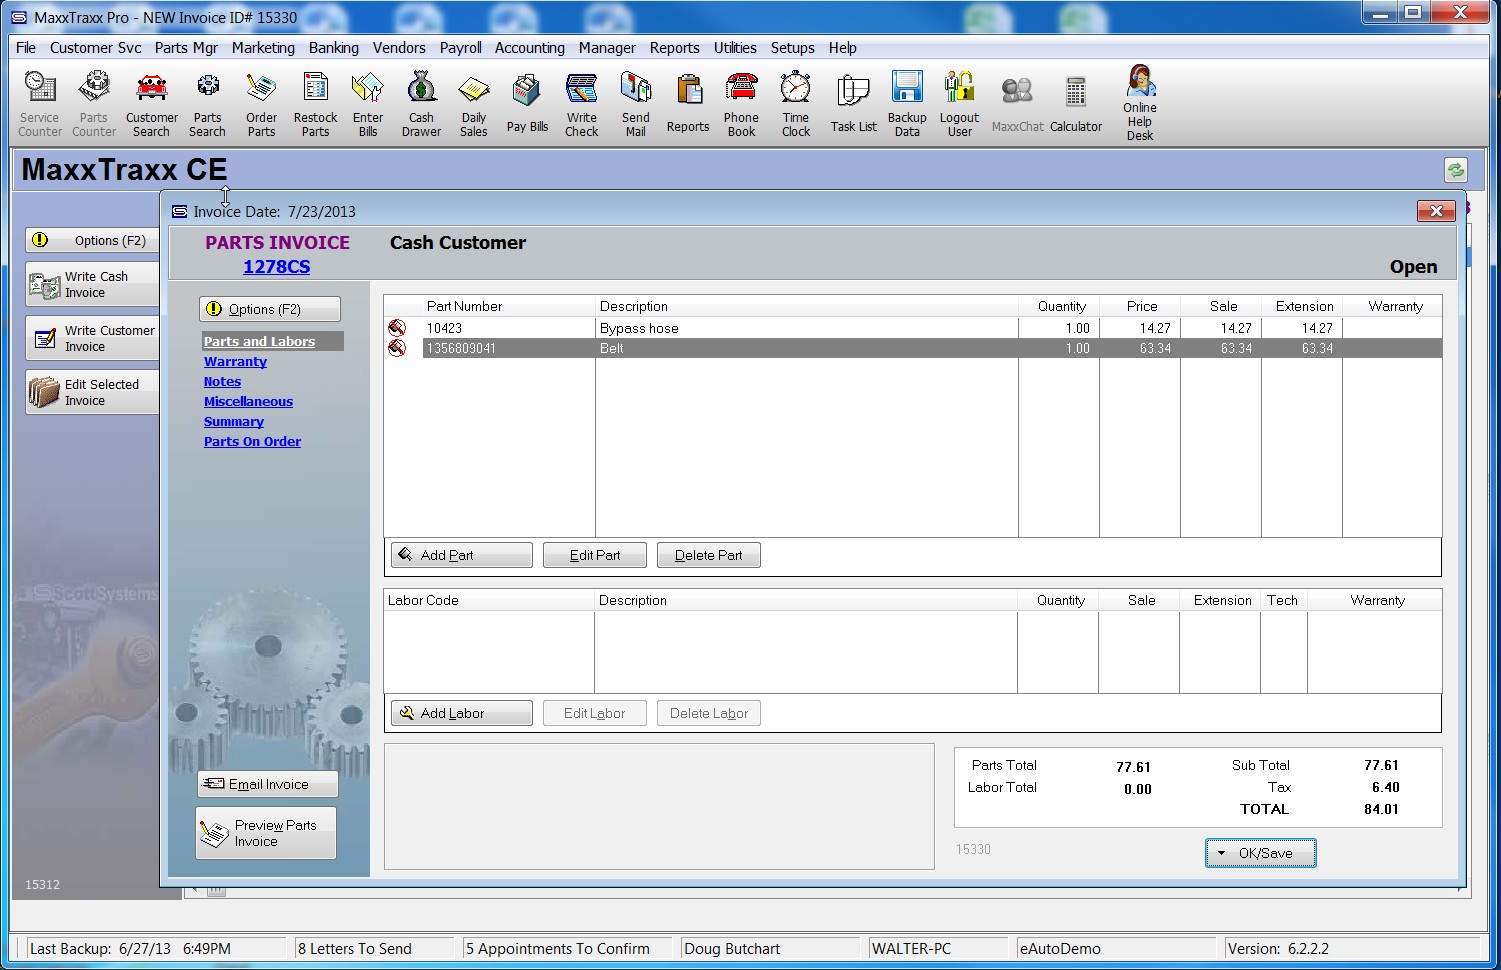The height and width of the screenshot is (970, 1501).
Task: Open the Service Counter toolbar icon
Action: [40, 103]
